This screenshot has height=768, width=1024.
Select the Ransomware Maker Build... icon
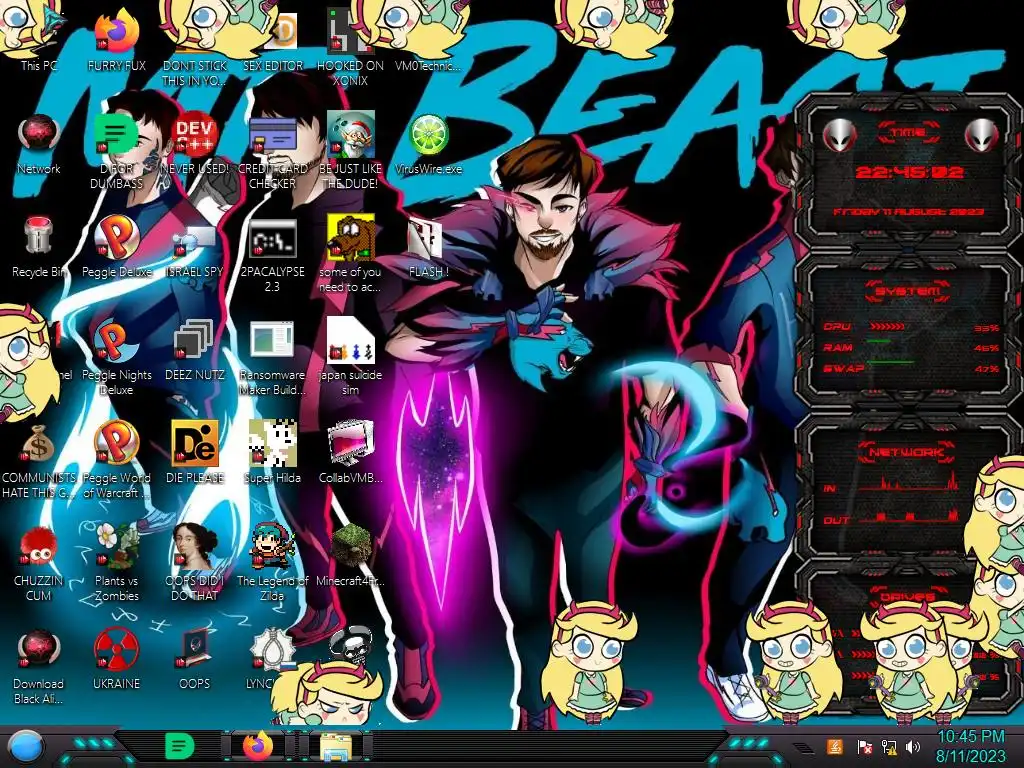pos(272,357)
